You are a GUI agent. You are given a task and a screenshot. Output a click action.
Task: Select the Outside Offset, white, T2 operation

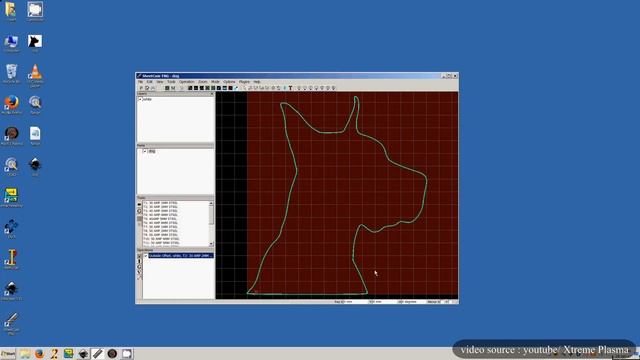[181, 256]
